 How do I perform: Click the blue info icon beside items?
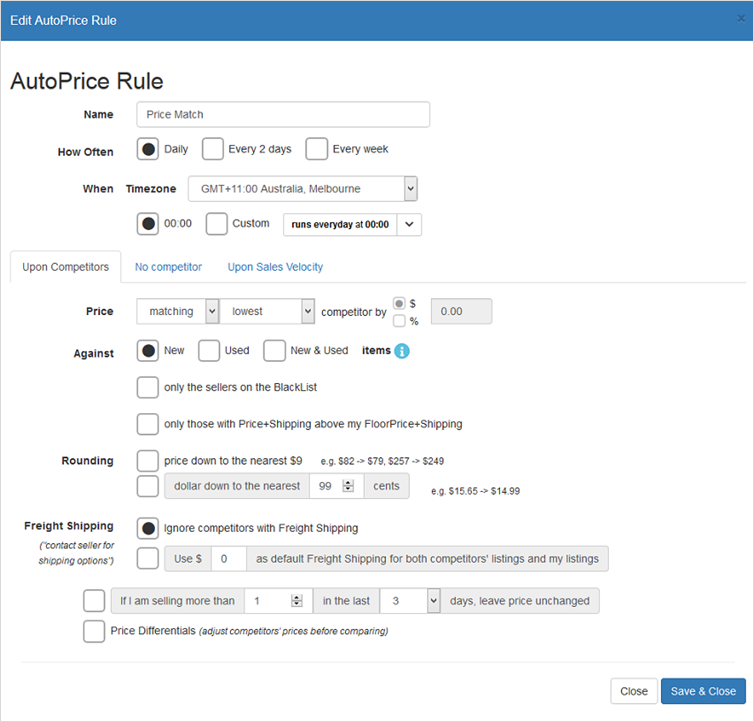tap(402, 351)
